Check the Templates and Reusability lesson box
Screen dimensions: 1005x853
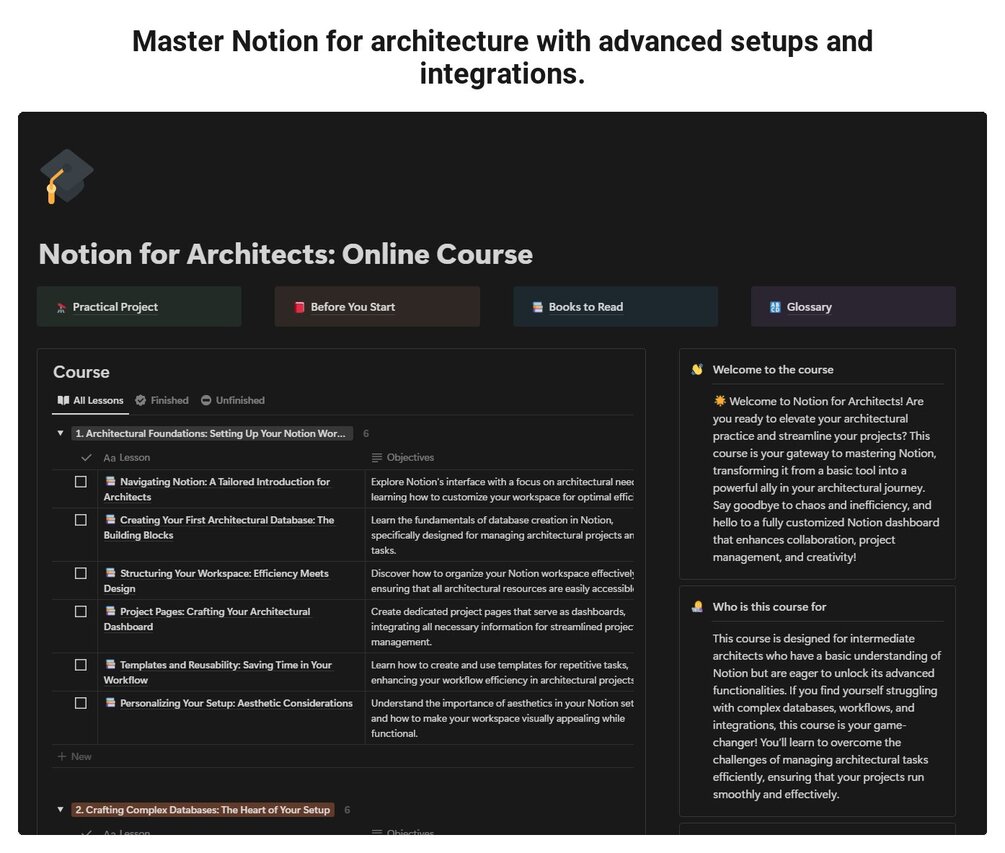point(81,665)
